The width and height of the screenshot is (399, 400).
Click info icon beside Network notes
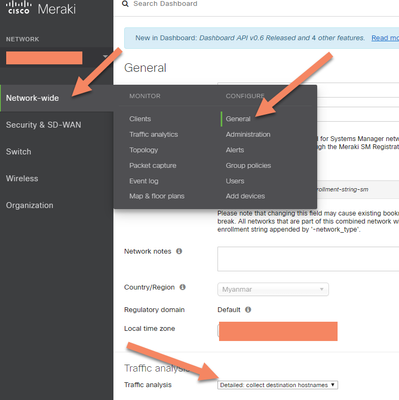point(179,251)
